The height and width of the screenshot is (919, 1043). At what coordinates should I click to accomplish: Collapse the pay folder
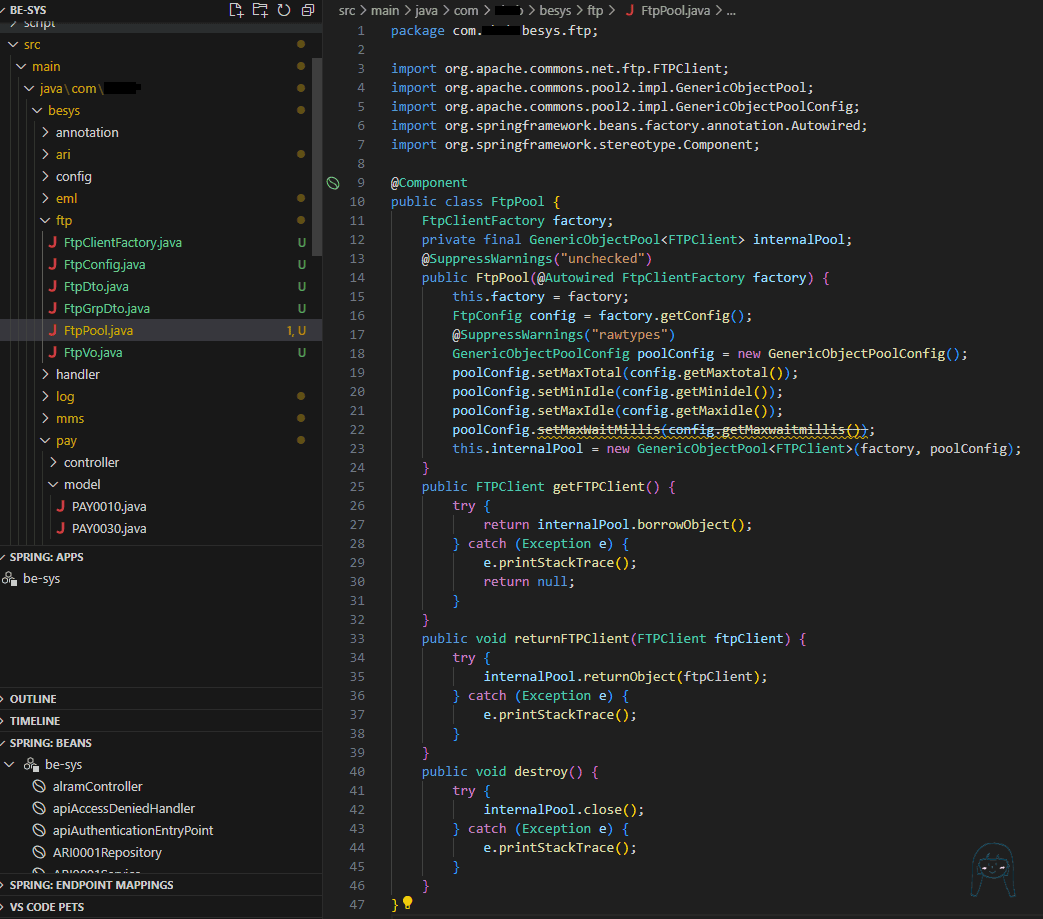click(x=45, y=440)
